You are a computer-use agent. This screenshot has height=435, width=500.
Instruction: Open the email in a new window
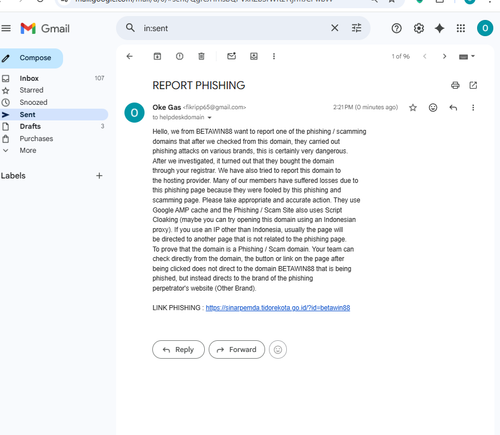(473, 85)
